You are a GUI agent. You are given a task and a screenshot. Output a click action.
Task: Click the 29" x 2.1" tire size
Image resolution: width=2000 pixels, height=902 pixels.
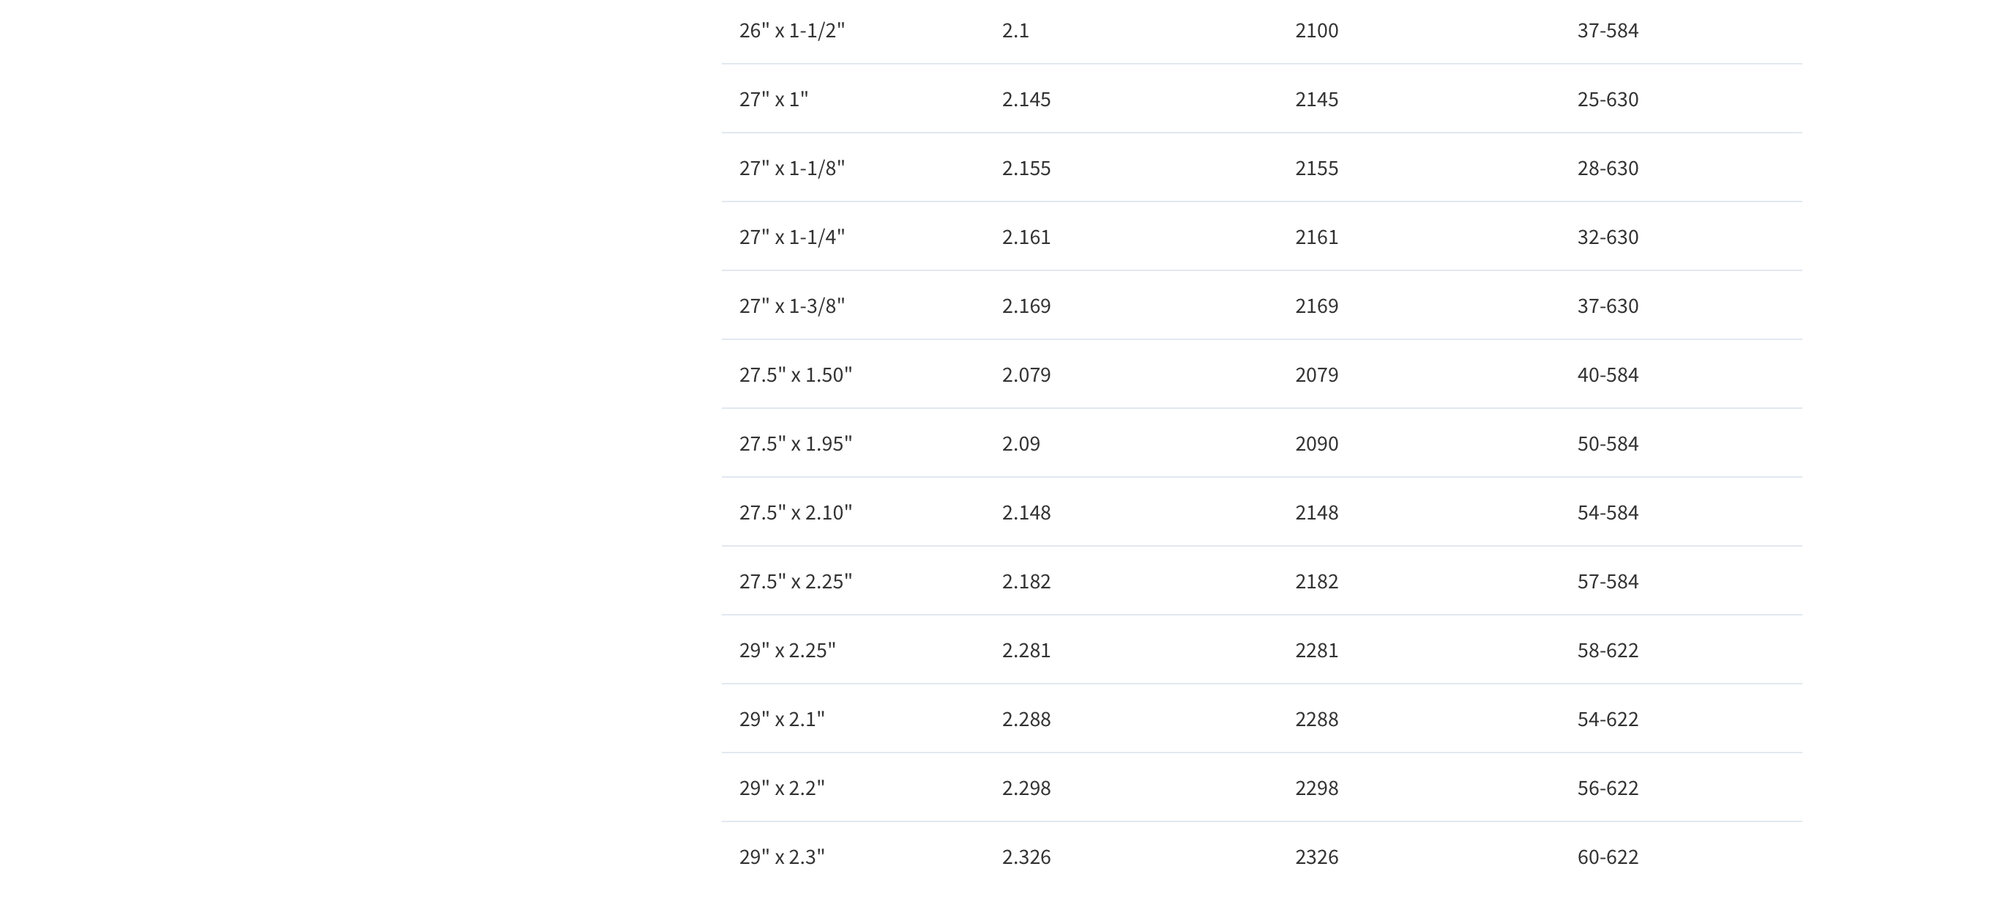click(x=782, y=720)
